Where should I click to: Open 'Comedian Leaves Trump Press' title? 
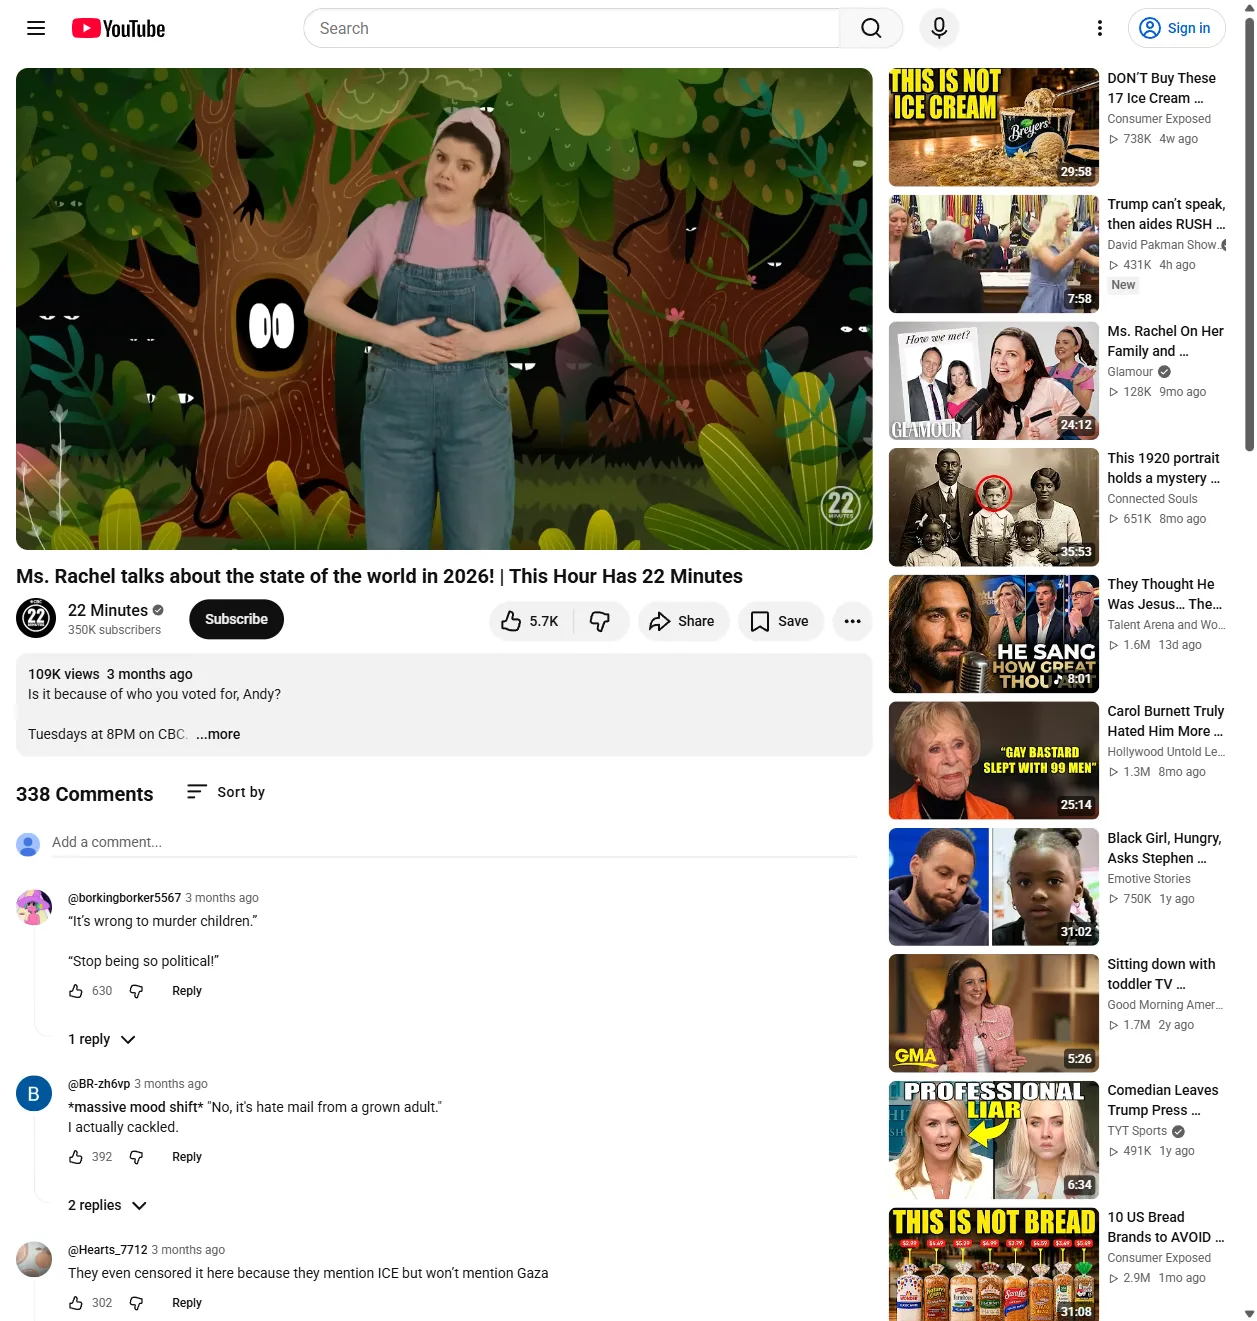[x=1163, y=1100]
